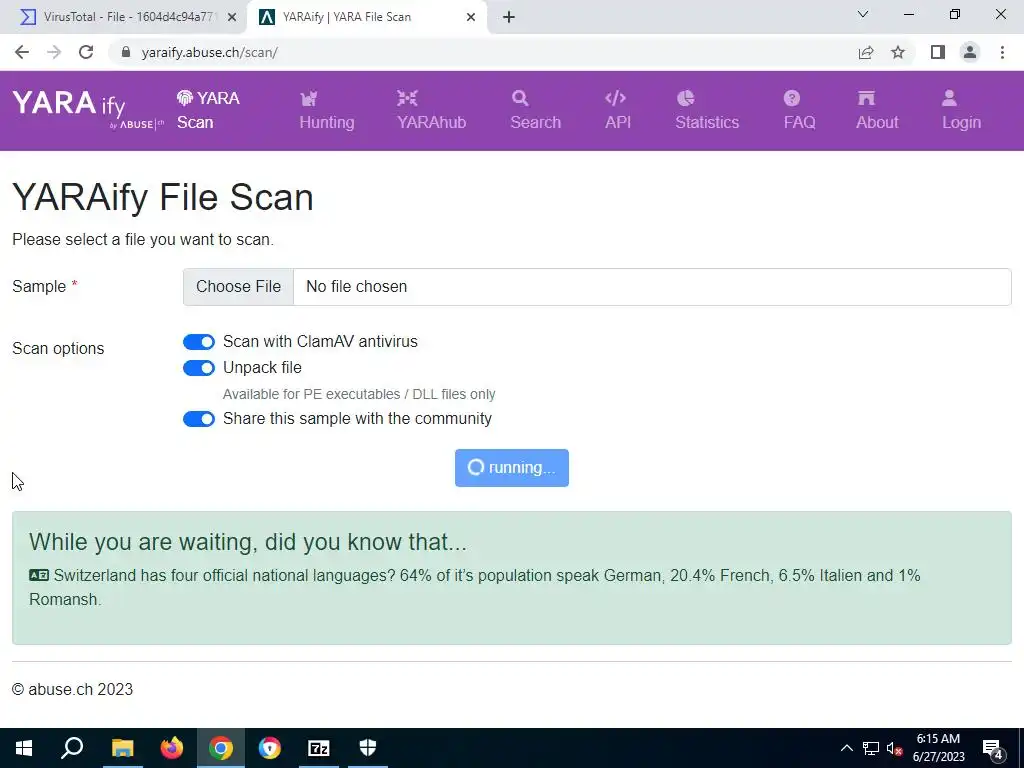
Task: Open Windows Security shield icon
Action: 368,748
